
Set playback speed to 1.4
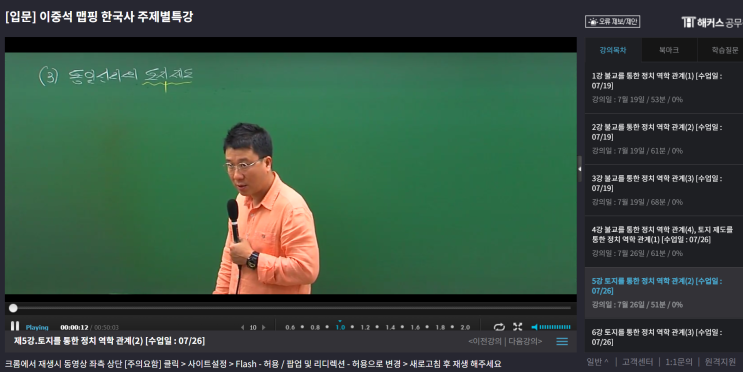[x=390, y=327]
